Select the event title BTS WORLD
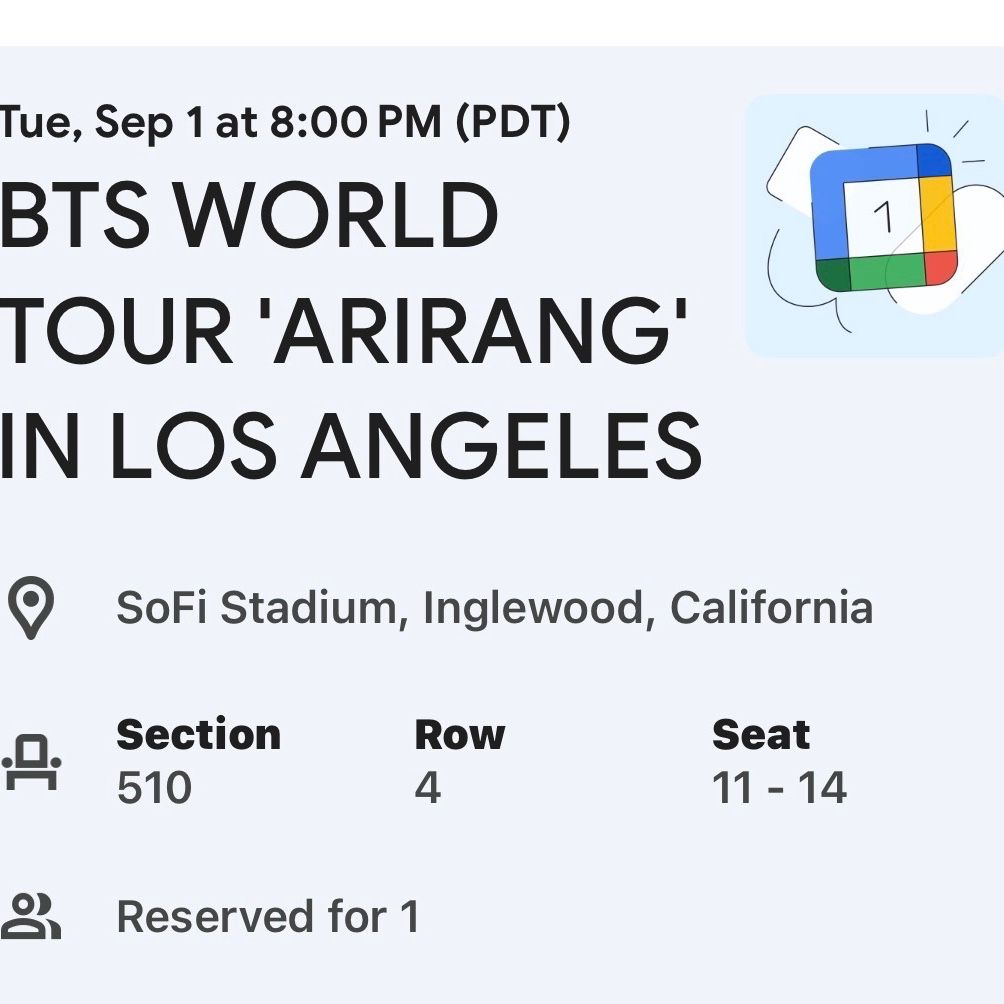1004x1004 pixels. tap(248, 215)
